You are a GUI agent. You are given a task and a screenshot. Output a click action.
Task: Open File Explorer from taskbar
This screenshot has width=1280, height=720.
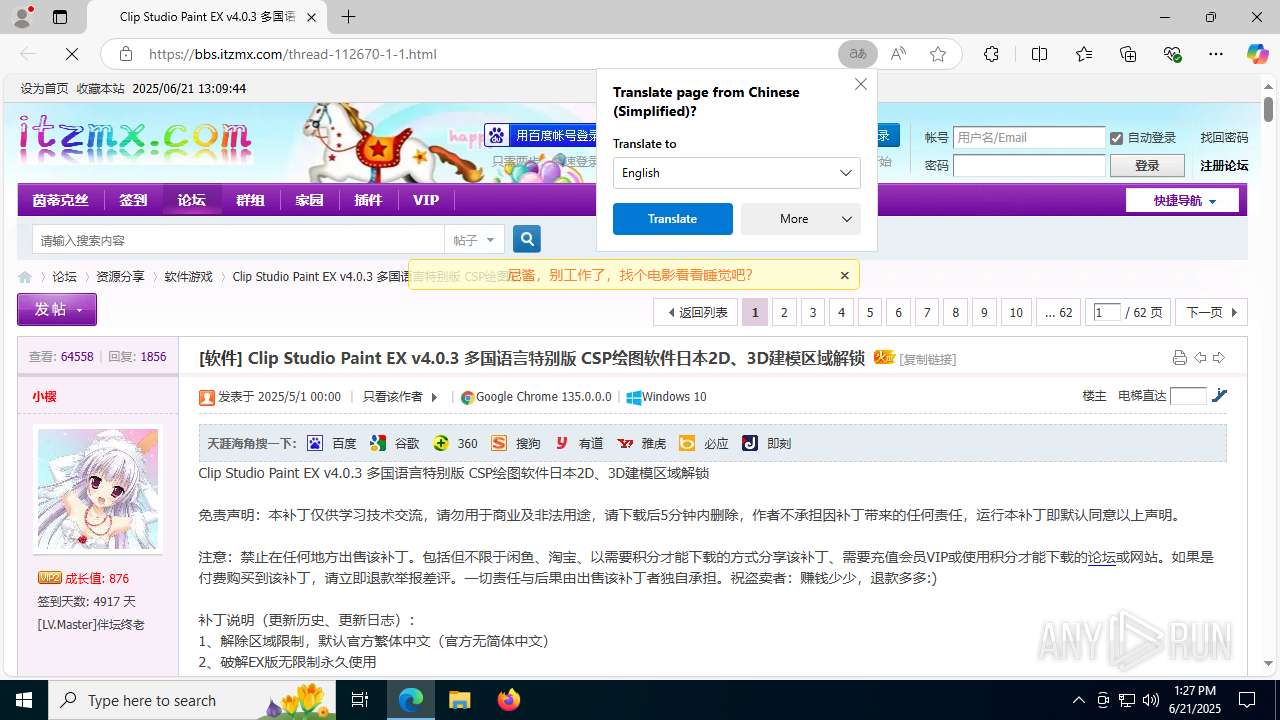[x=459, y=700]
